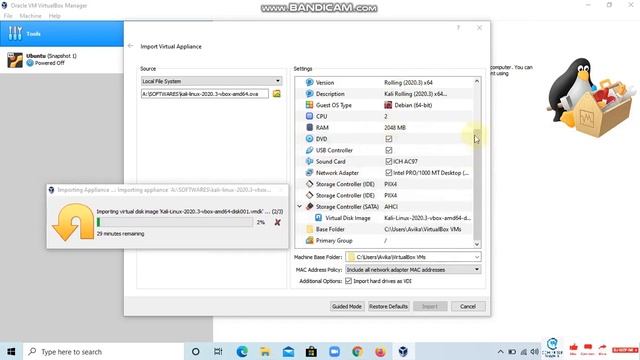Select the AHCI controller value
This screenshot has width=640, height=360.
click(391, 207)
